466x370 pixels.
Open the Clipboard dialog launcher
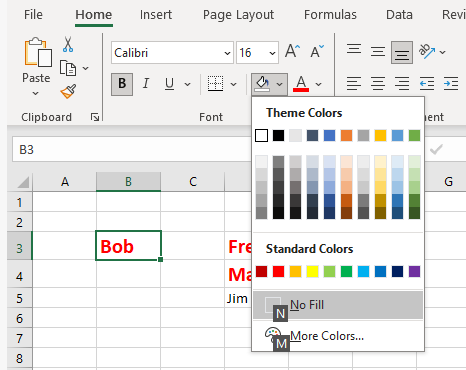tap(95, 117)
